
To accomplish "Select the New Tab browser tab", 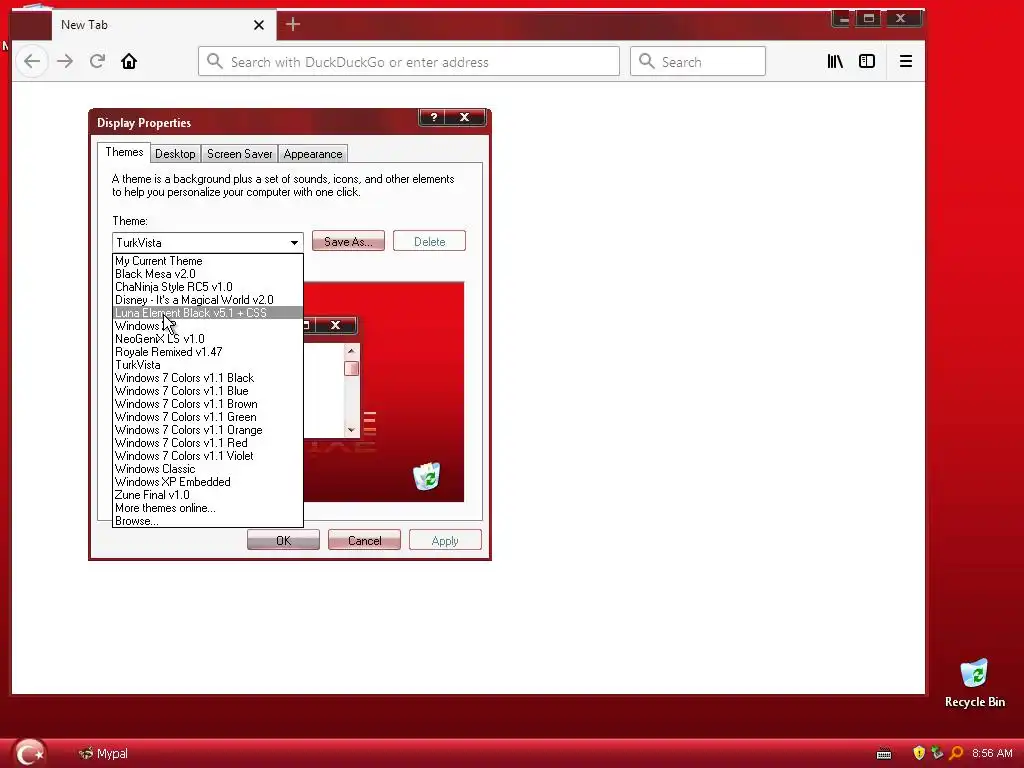I will 163,25.
